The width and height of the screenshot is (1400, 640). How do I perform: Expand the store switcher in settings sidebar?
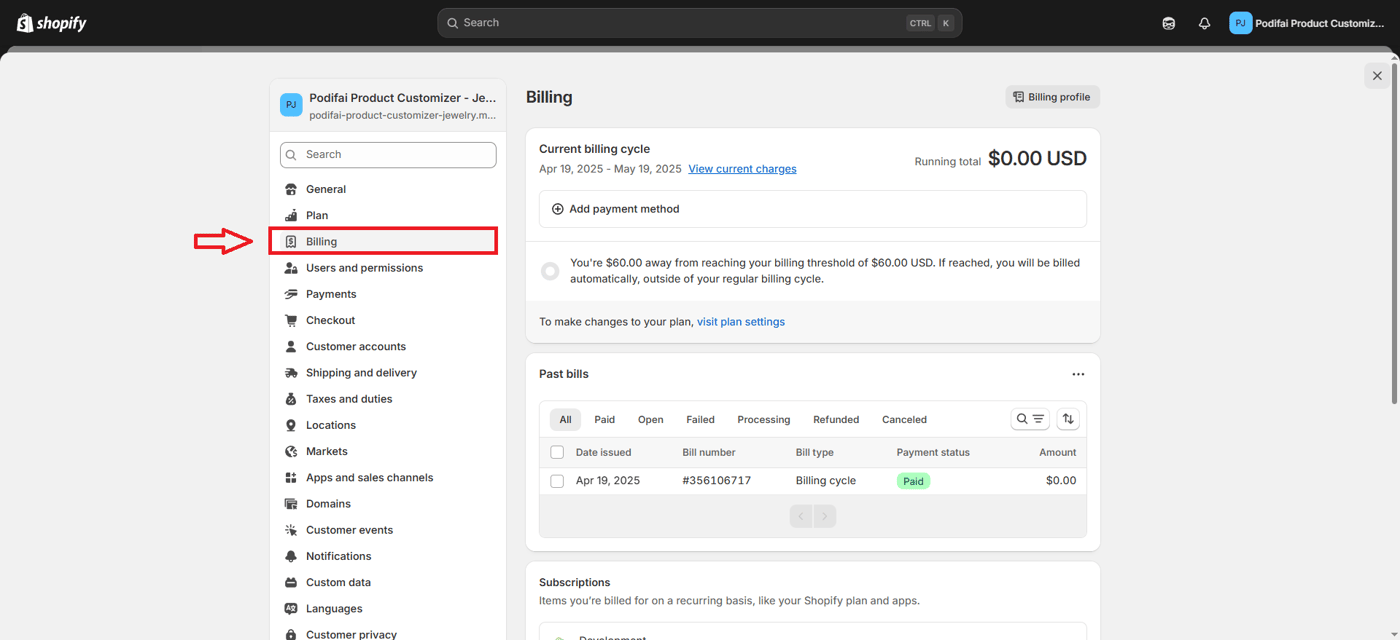388,105
